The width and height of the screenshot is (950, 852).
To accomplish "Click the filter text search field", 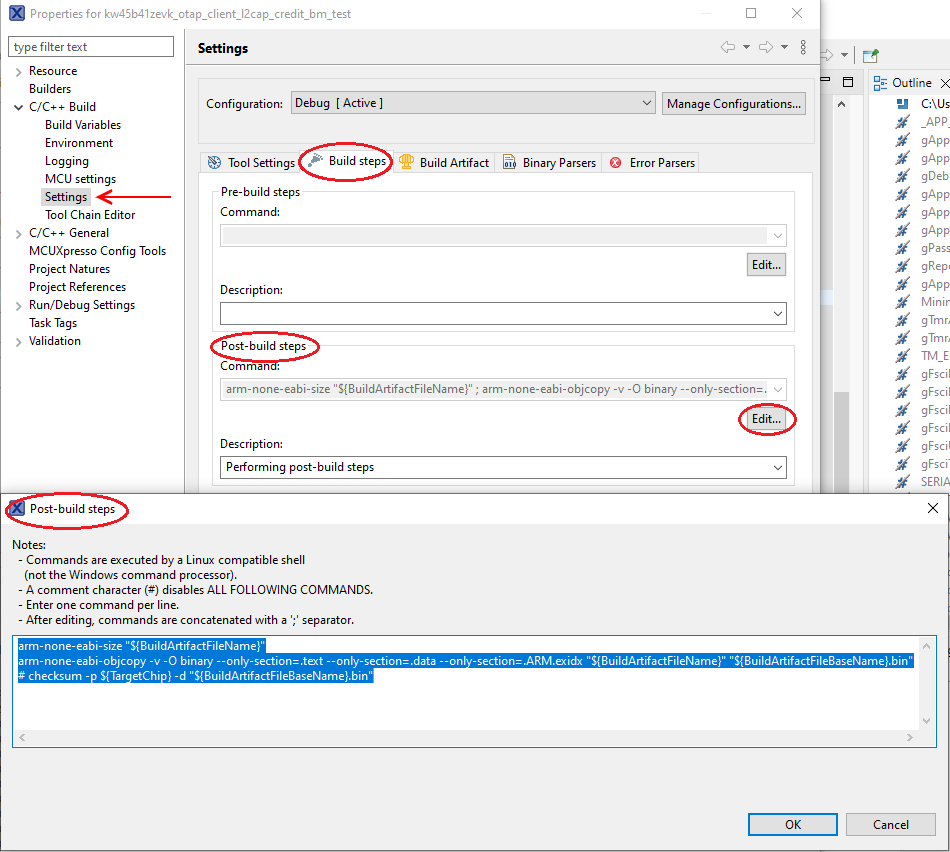I will tap(91, 47).
